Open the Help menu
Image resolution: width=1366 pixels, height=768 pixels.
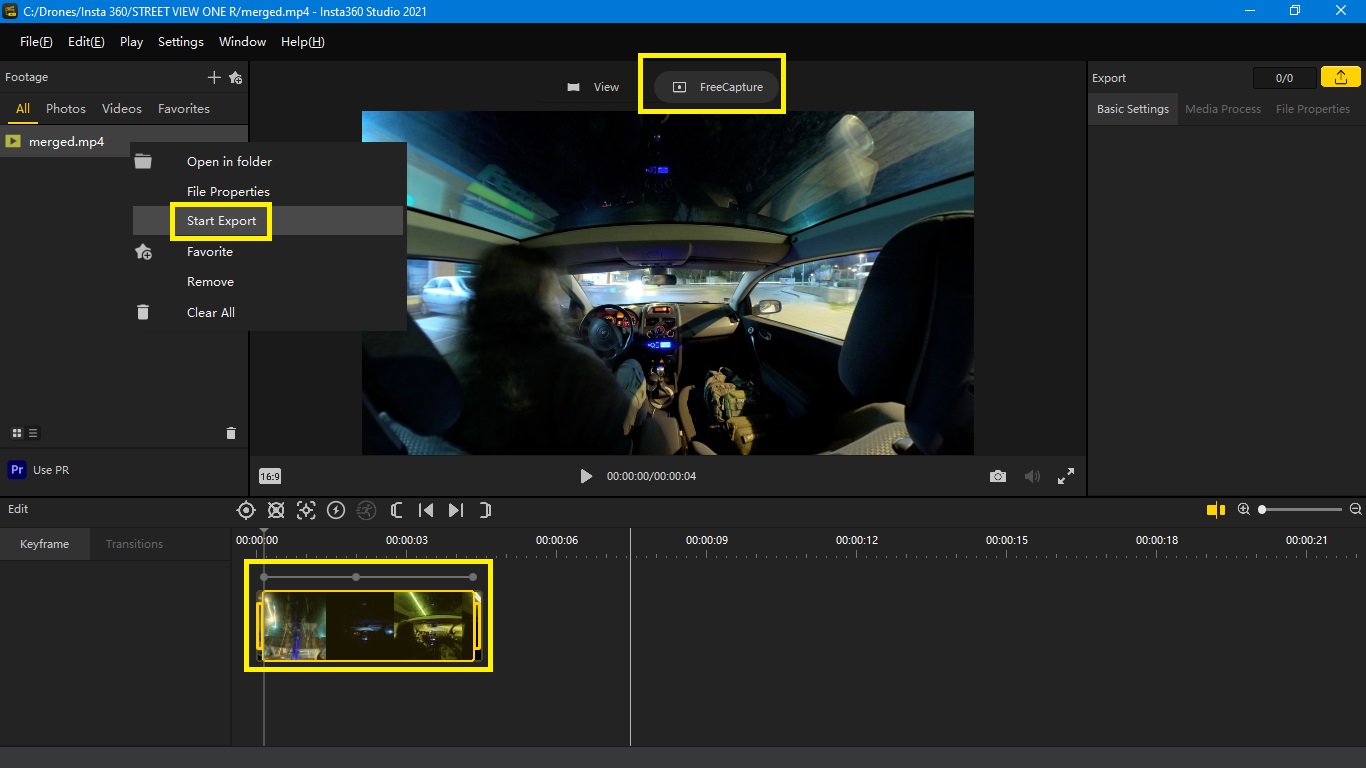pos(303,42)
